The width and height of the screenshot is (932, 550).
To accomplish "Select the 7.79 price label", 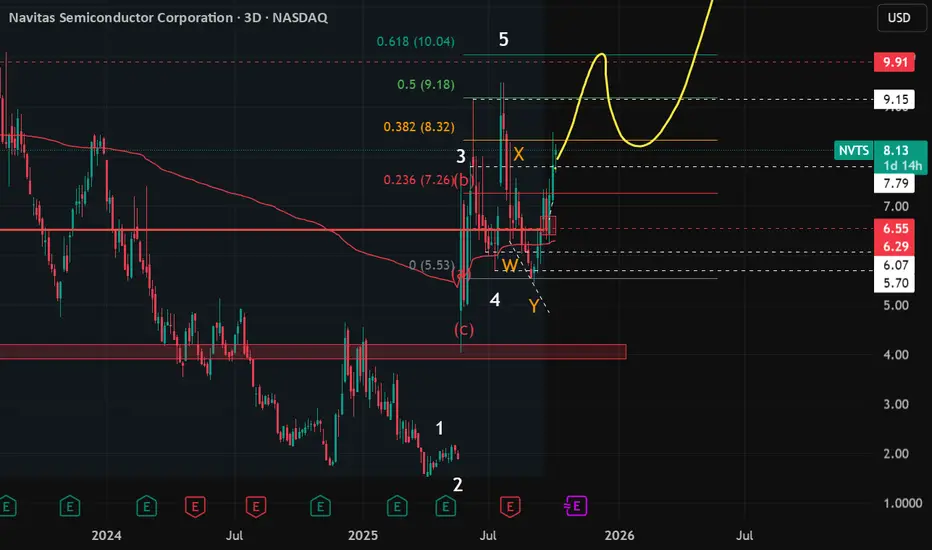I will point(894,183).
